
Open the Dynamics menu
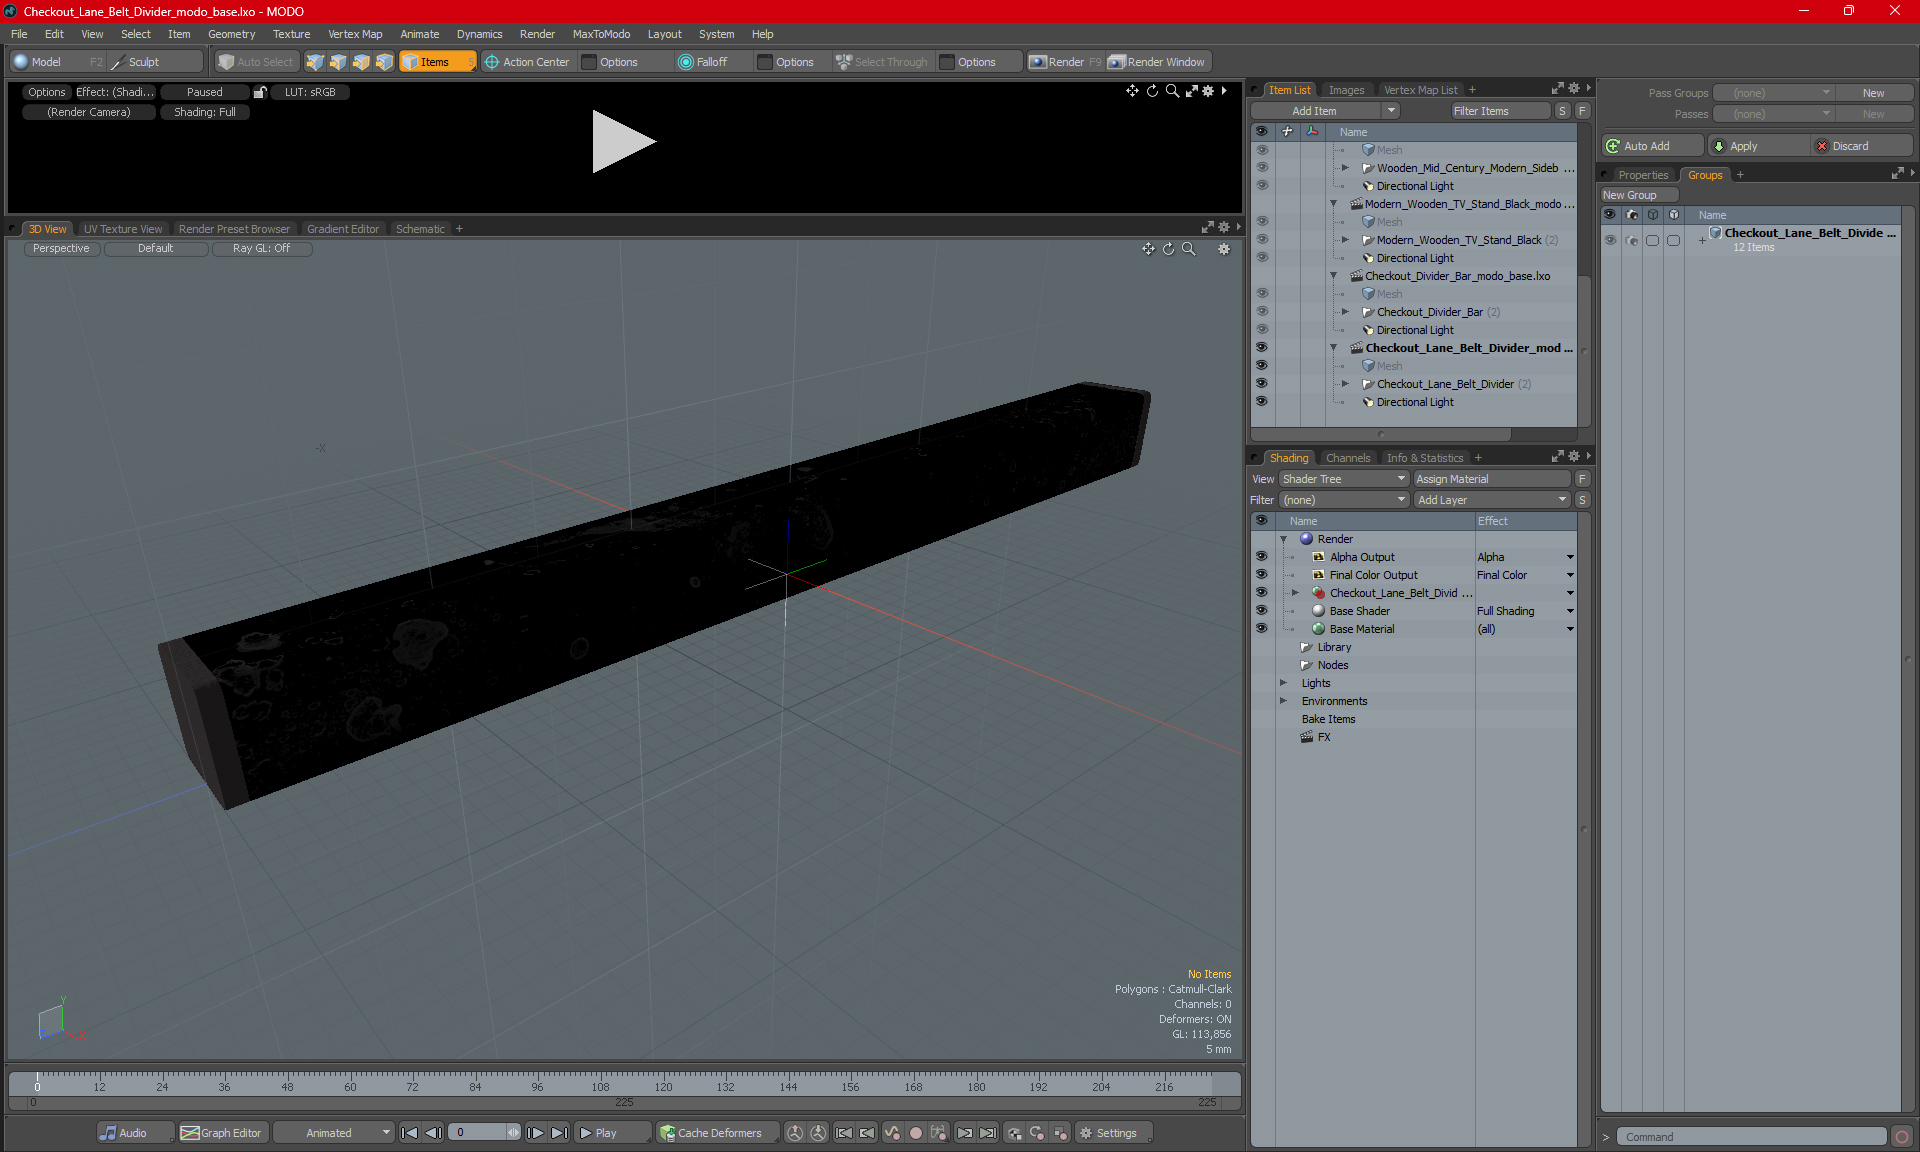[x=479, y=34]
